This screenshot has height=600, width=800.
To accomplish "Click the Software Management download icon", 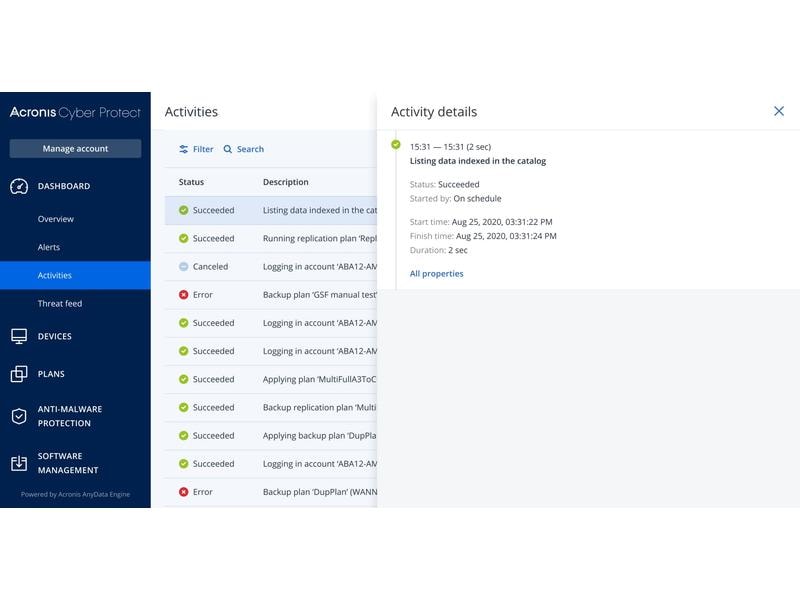I will pos(19,463).
